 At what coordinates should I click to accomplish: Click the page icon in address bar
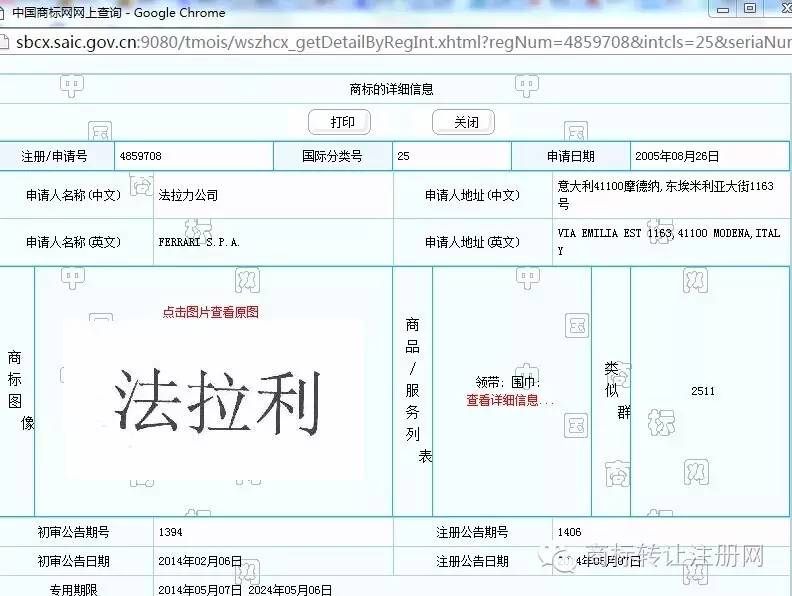click(x=4, y=42)
